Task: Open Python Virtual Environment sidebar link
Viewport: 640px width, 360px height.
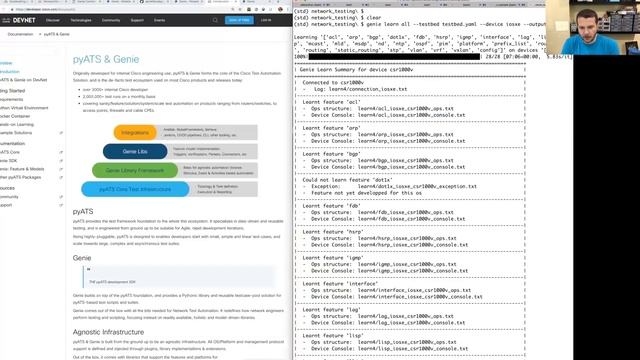Action: pyautogui.click(x=24, y=108)
